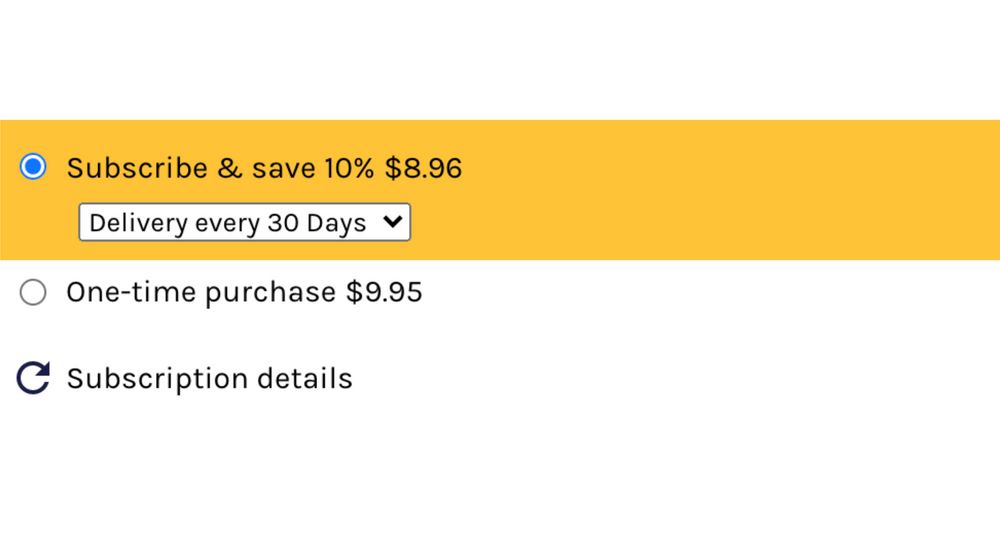The image size is (1000, 556).
Task: Click the $9.95 one-time price
Action: [x=384, y=292]
